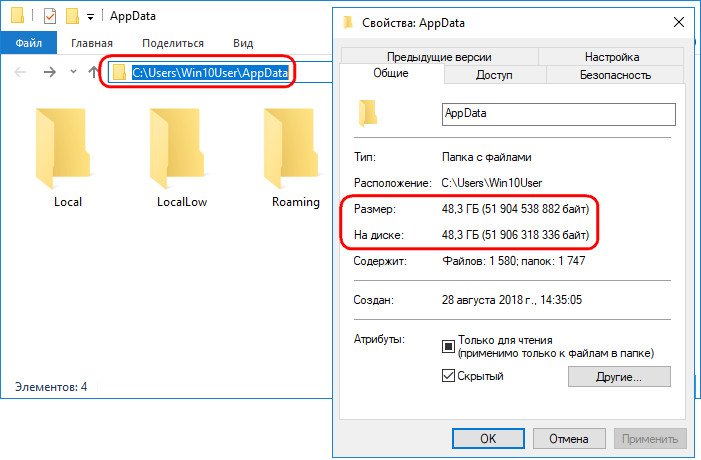Switch to the Главная ribbon tab
This screenshot has height=460, width=701.
[x=92, y=43]
